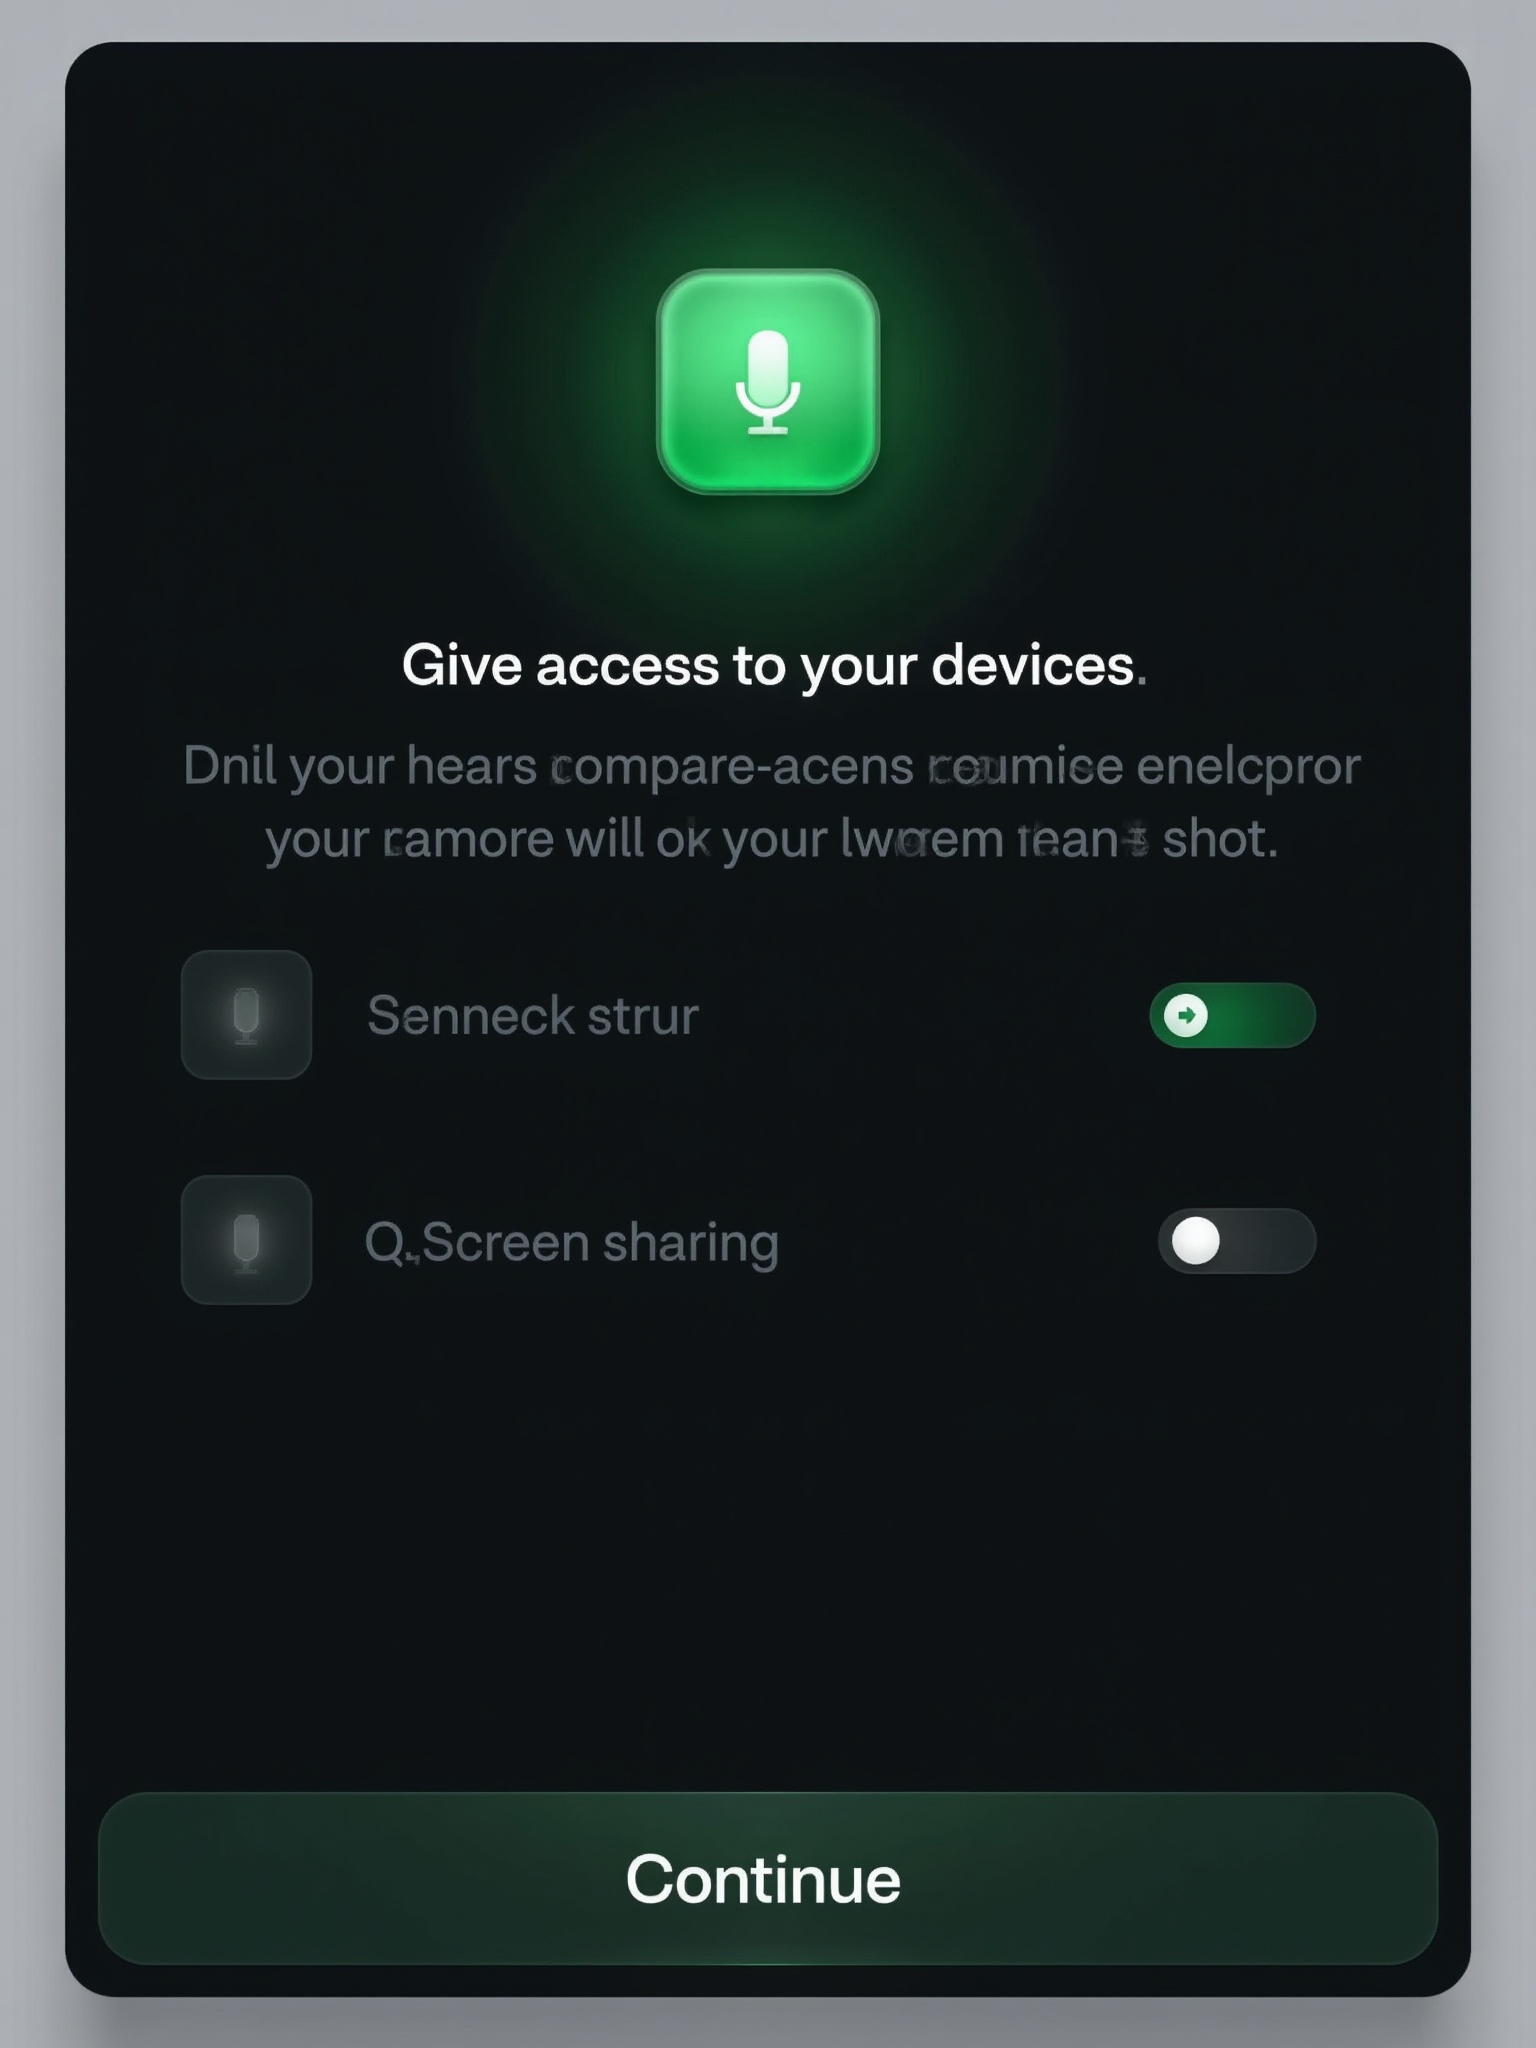Click the microphone icon beside Senneck strur
The height and width of the screenshot is (2048, 1536).
pos(246,1014)
